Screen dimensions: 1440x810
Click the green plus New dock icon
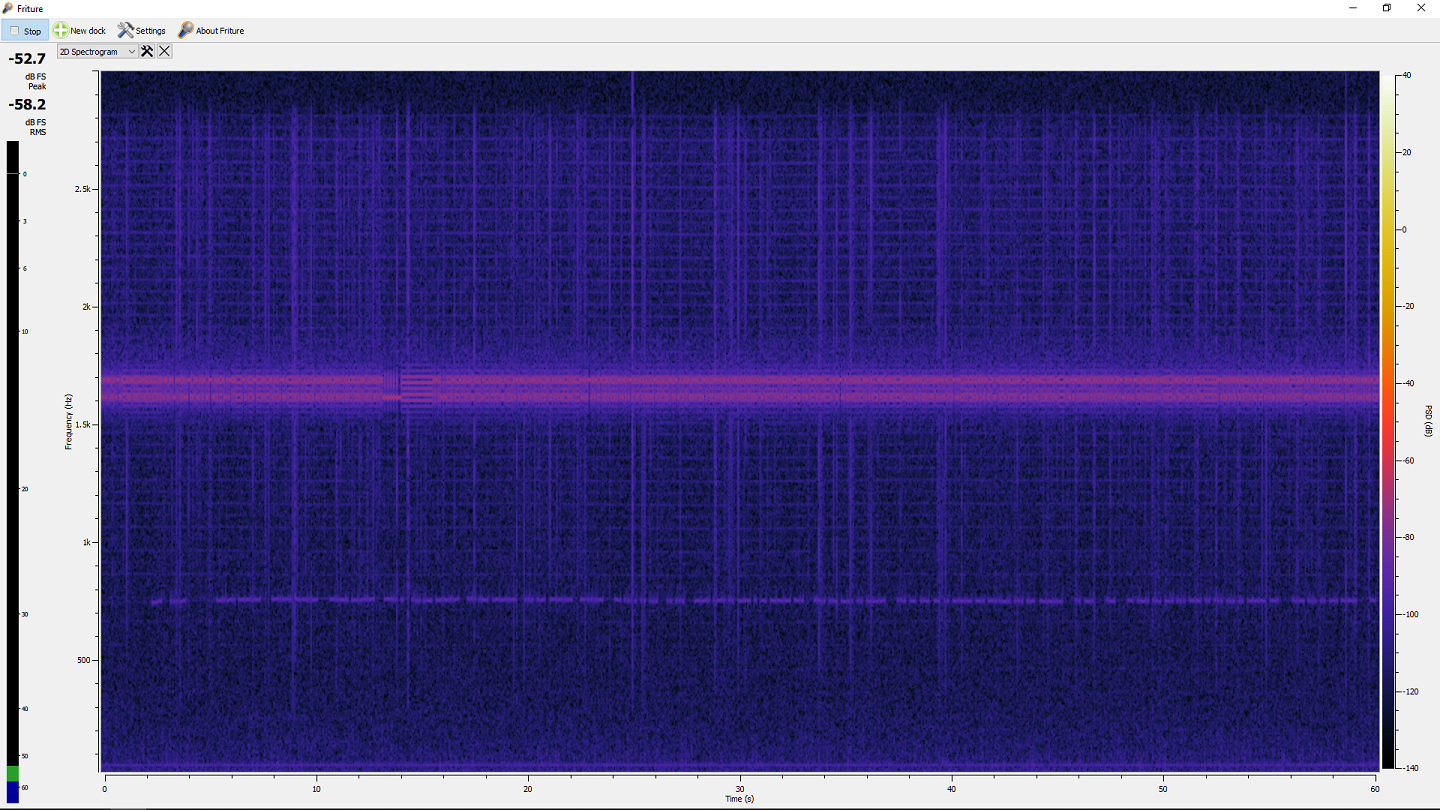point(61,30)
